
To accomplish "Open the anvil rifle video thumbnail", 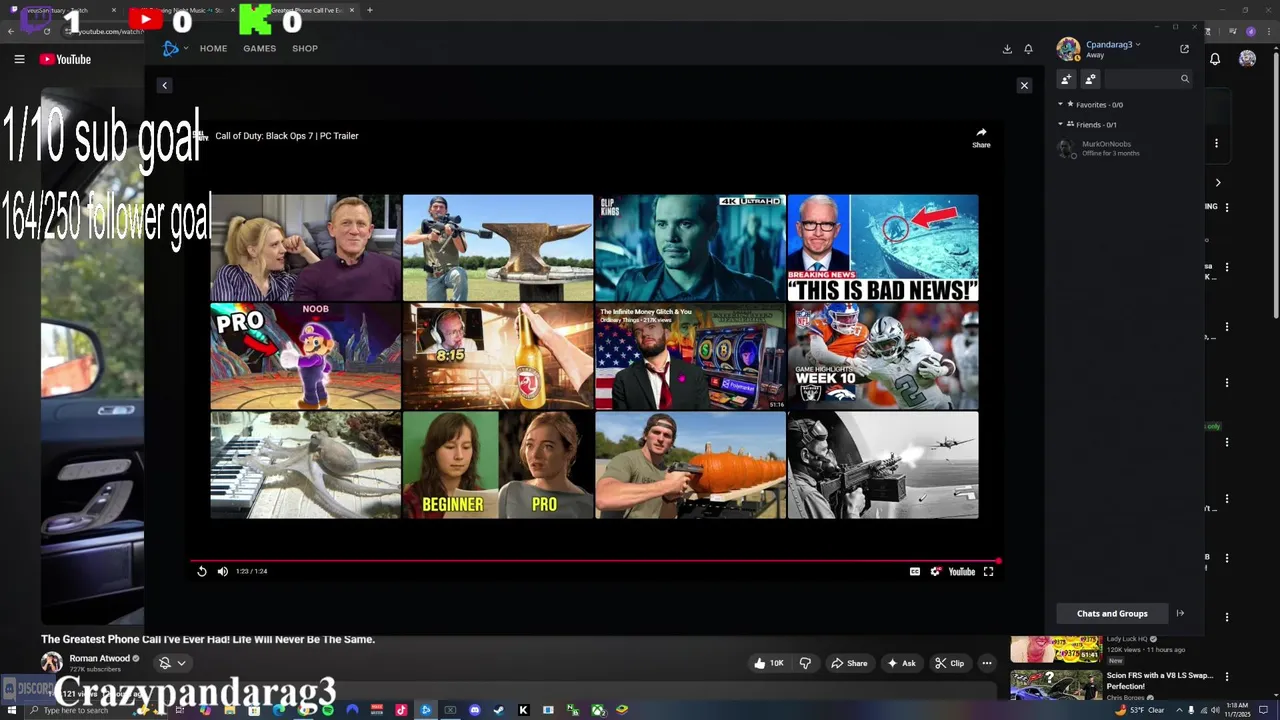I will click(x=497, y=247).
